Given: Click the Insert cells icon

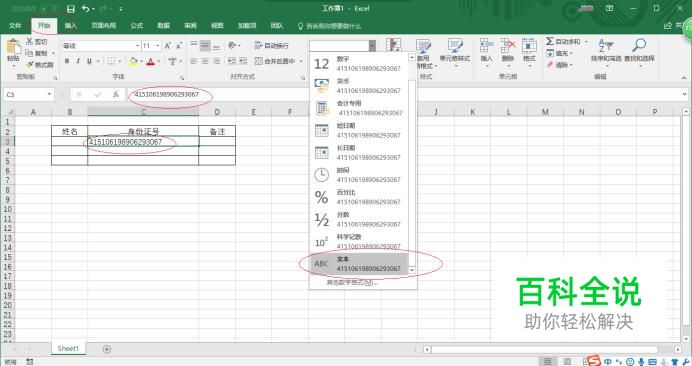Looking at the screenshot, I should (486, 46).
